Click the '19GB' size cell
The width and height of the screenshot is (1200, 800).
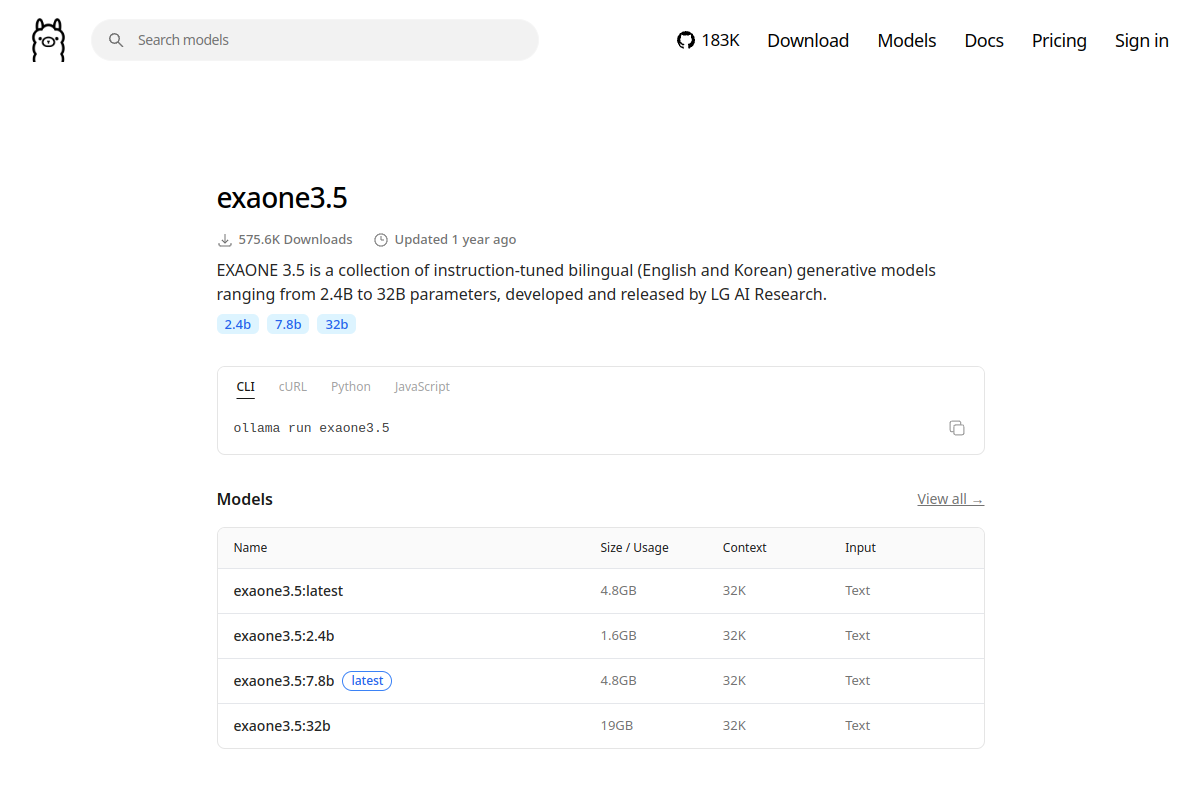coord(616,726)
